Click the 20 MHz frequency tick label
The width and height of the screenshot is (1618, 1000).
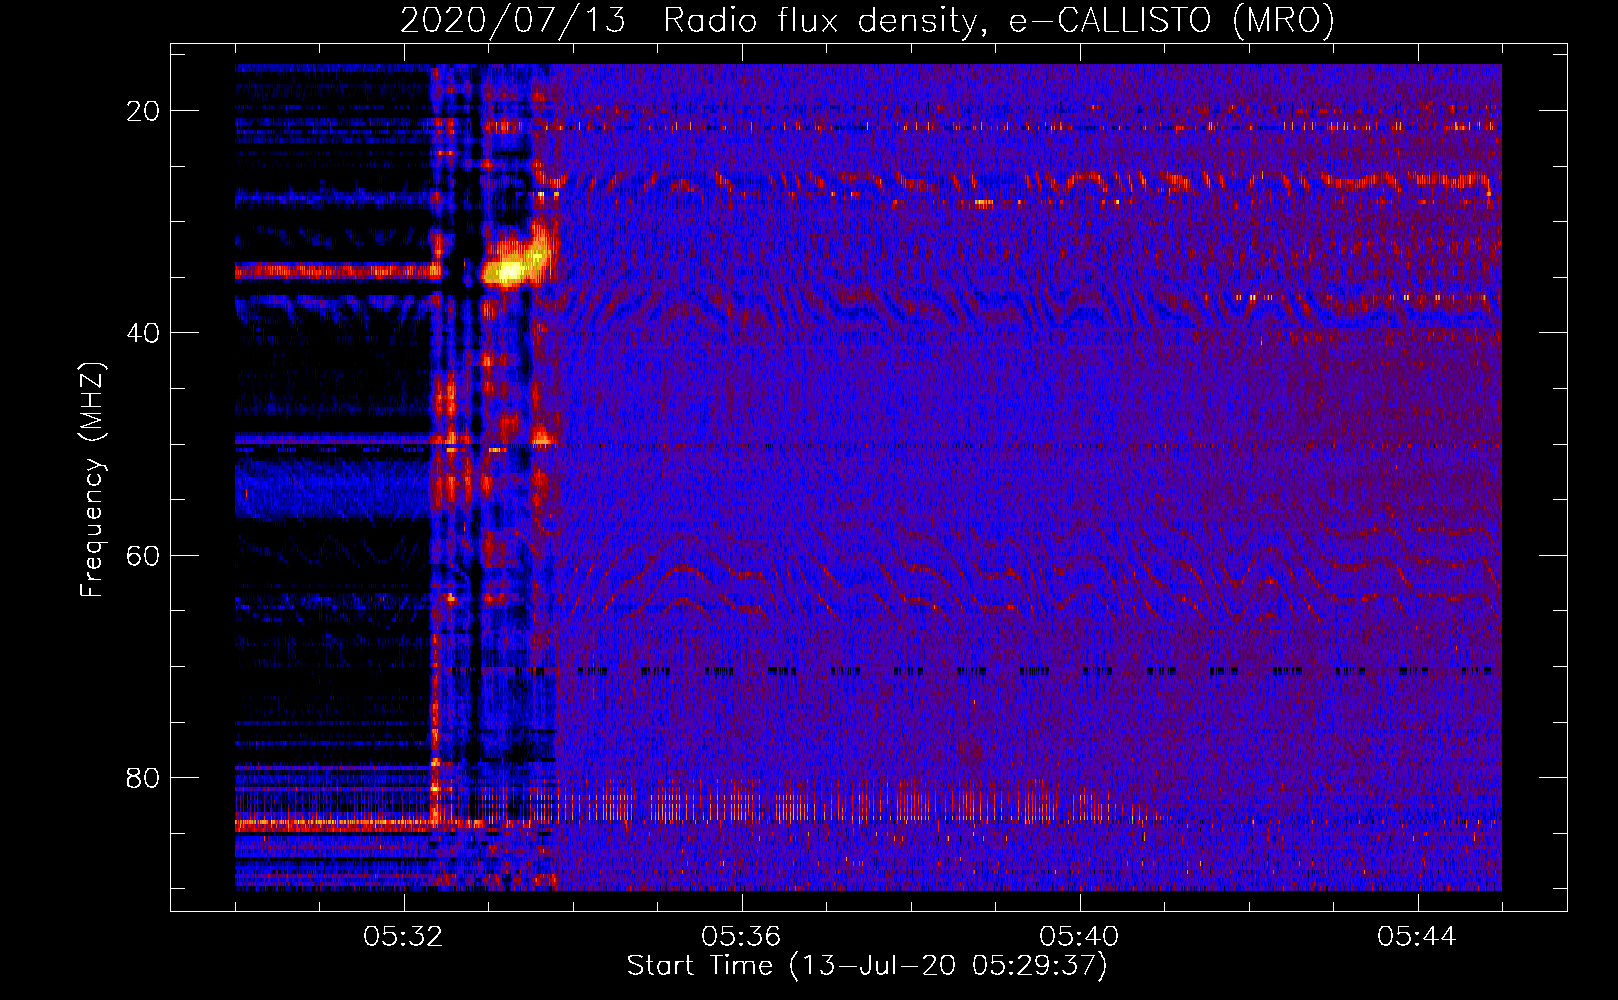pos(143,111)
